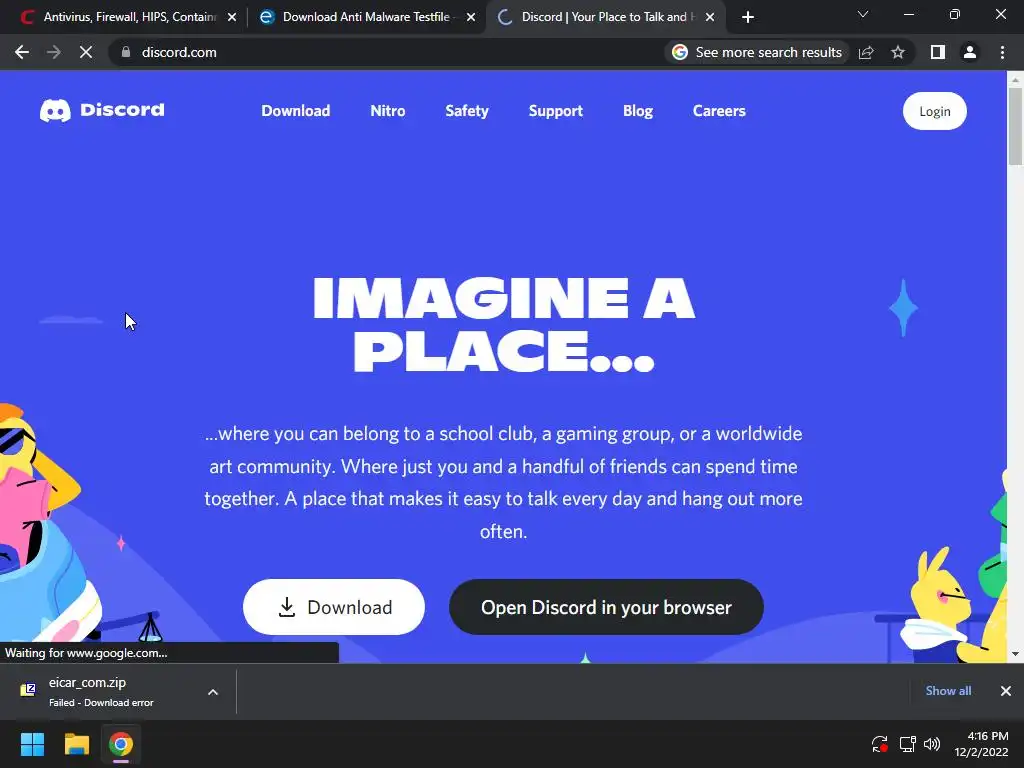Open the Safety navigation link
The width and height of the screenshot is (1024, 768).
pos(467,111)
